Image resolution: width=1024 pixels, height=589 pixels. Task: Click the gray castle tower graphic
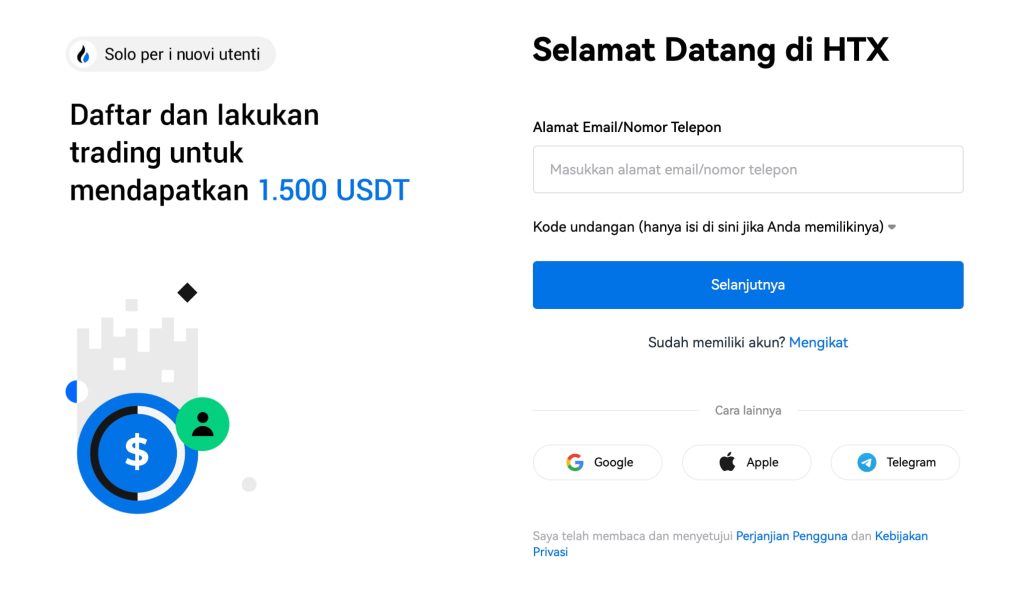pos(135,345)
